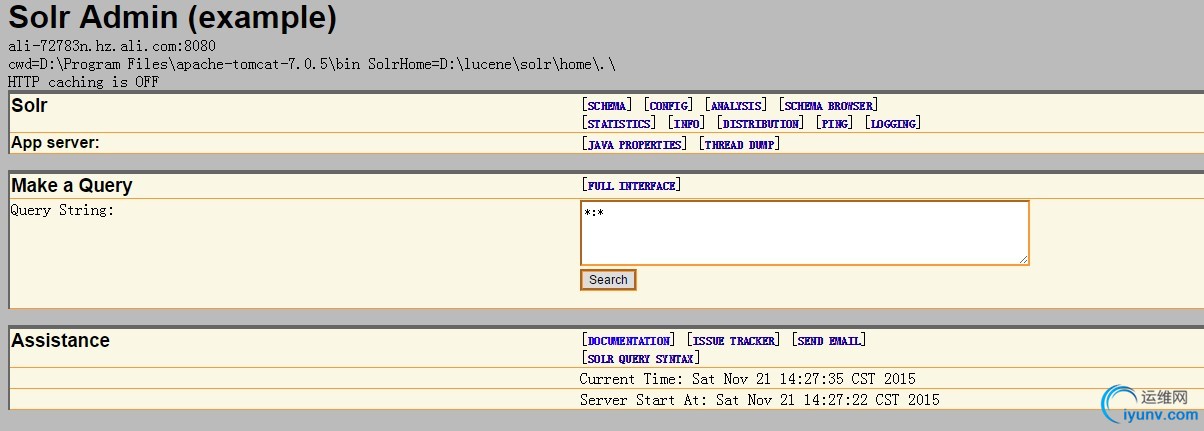The image size is (1204, 431).
Task: Click the SEND EMAIL link
Action: pyautogui.click(x=829, y=340)
